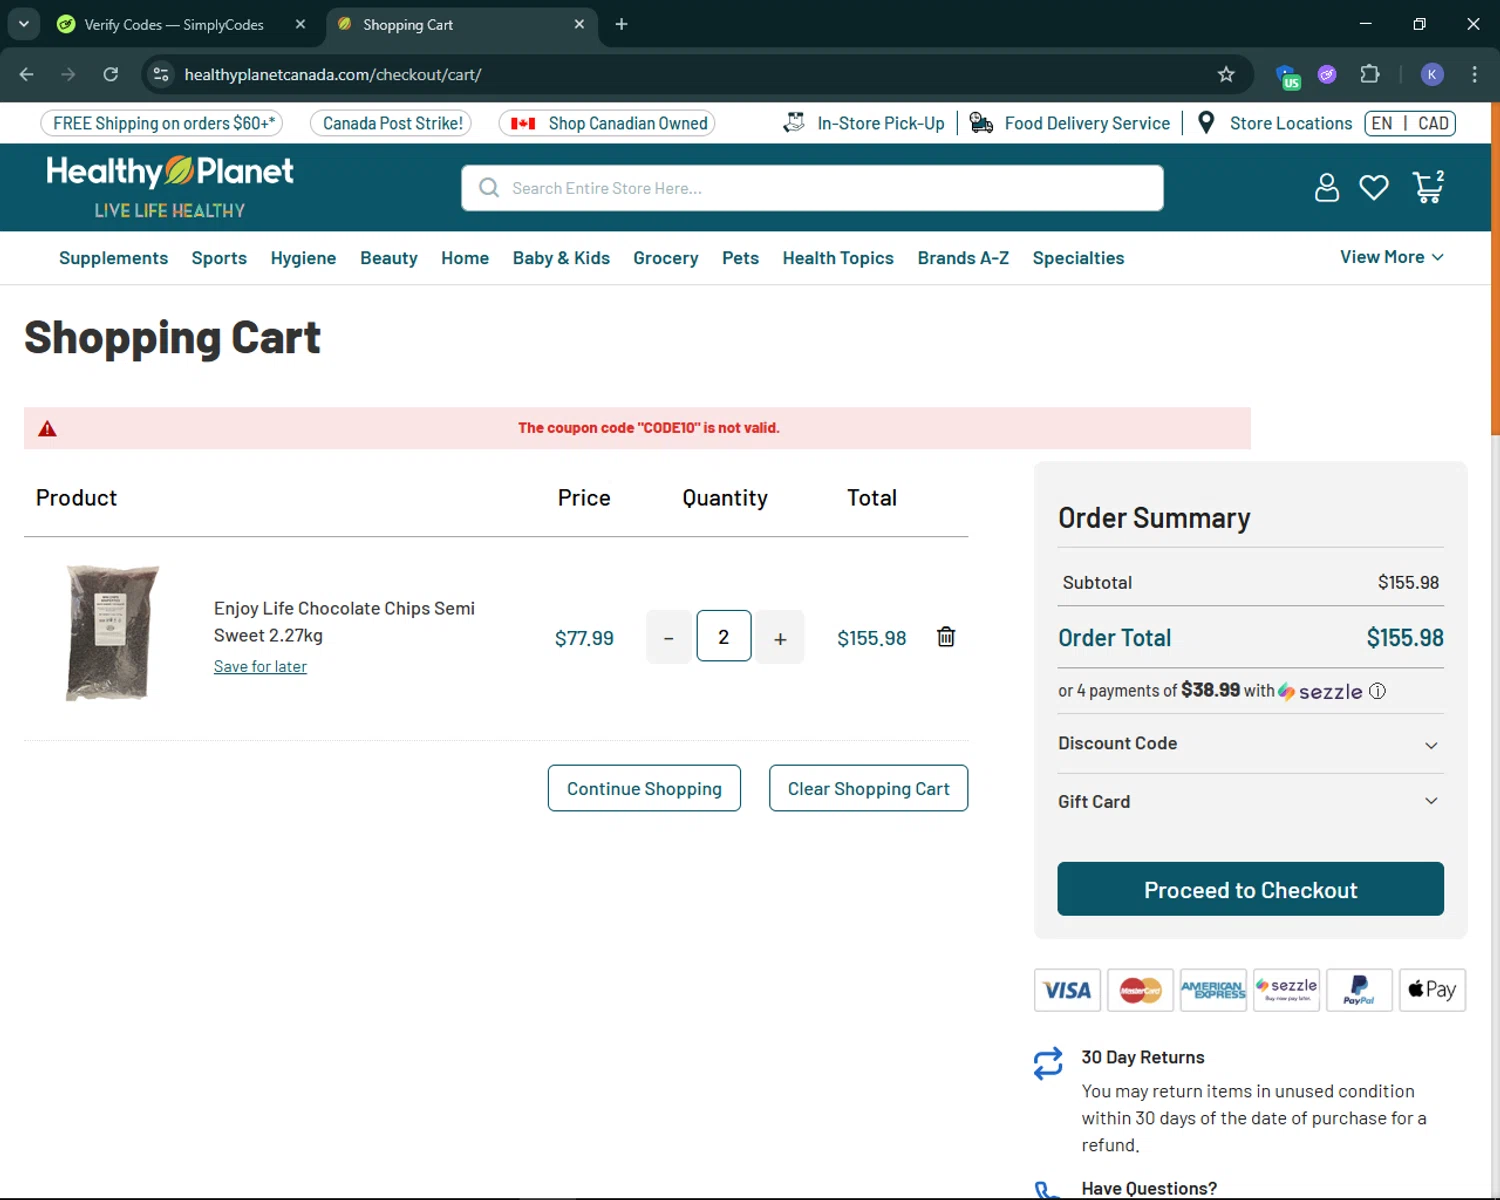Viewport: 1500px width, 1200px height.
Task: Click the Sezzle payment badge
Action: pyautogui.click(x=1286, y=990)
